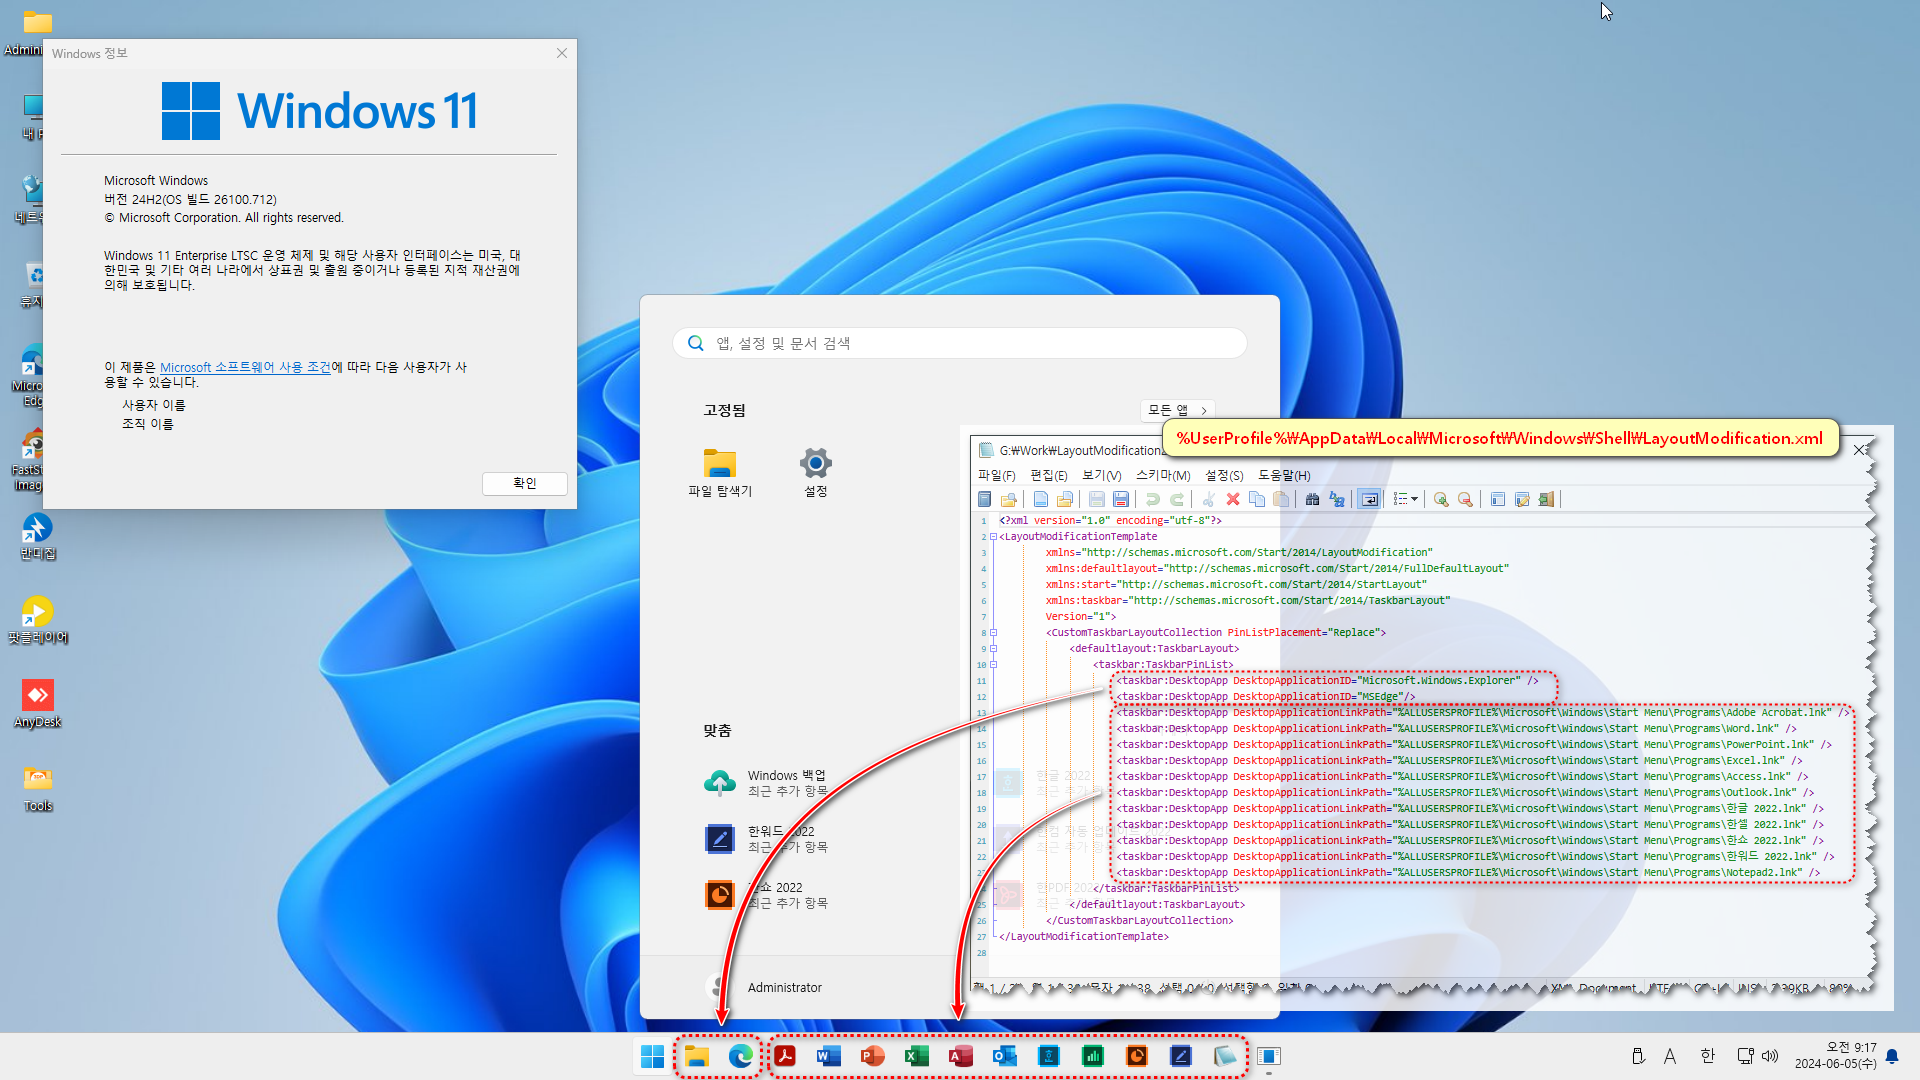Open Access from the taskbar
Screen dimensions: 1920x1080
[x=961, y=1056]
